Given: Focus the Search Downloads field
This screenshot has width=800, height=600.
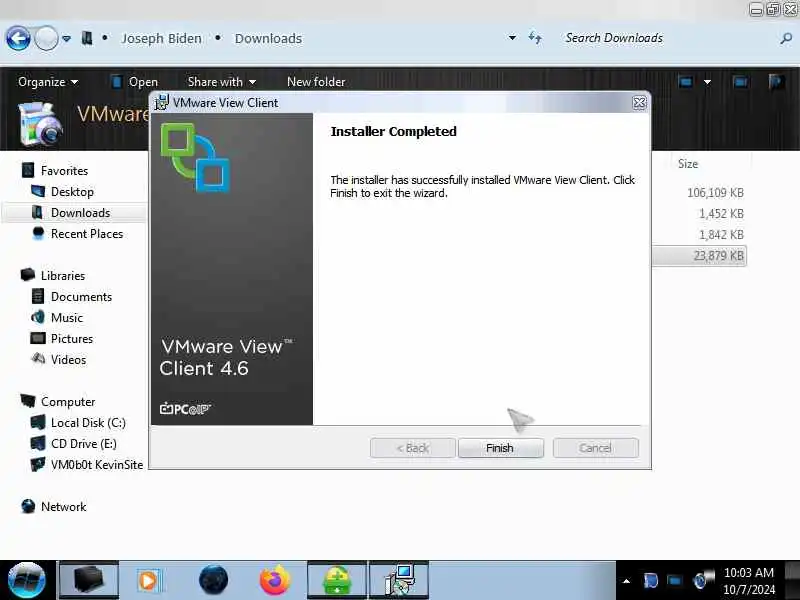Looking at the screenshot, I should click(x=668, y=38).
